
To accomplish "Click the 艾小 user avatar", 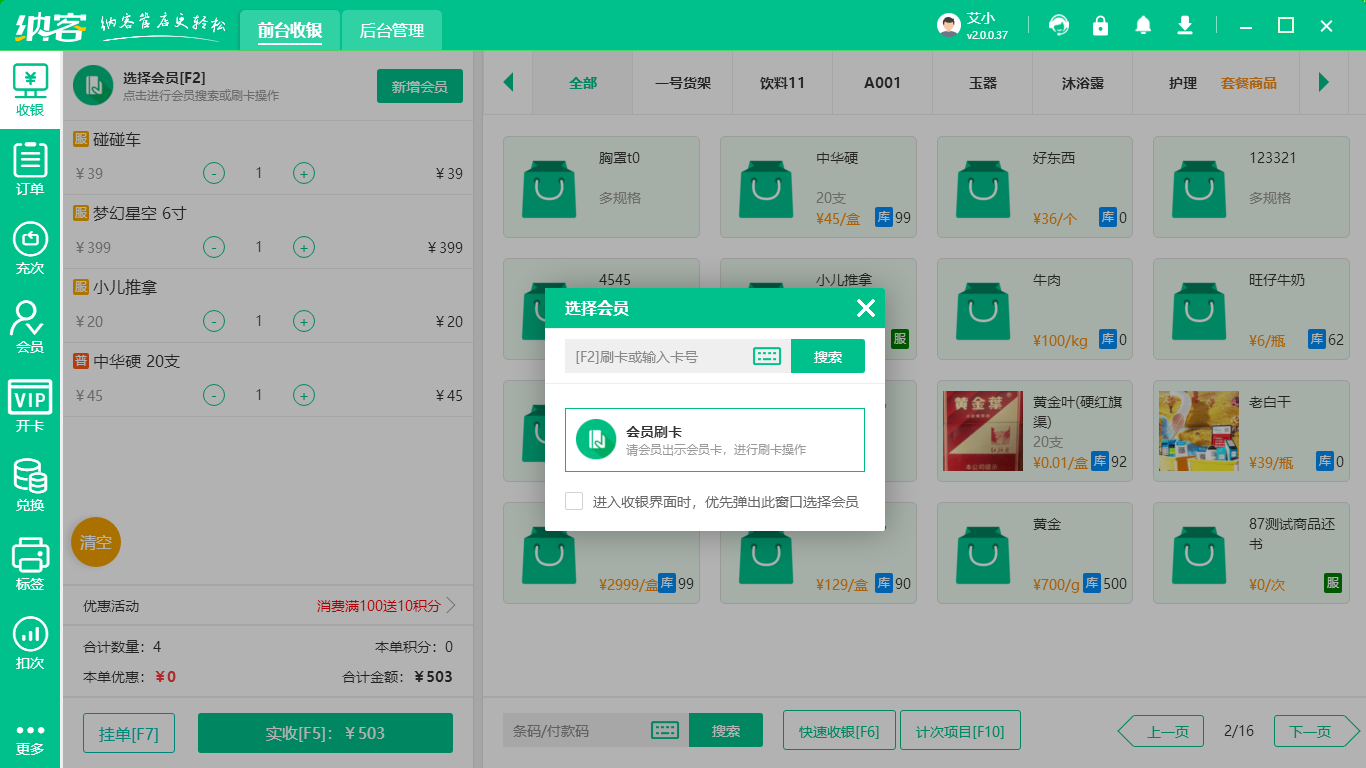I will click(949, 25).
